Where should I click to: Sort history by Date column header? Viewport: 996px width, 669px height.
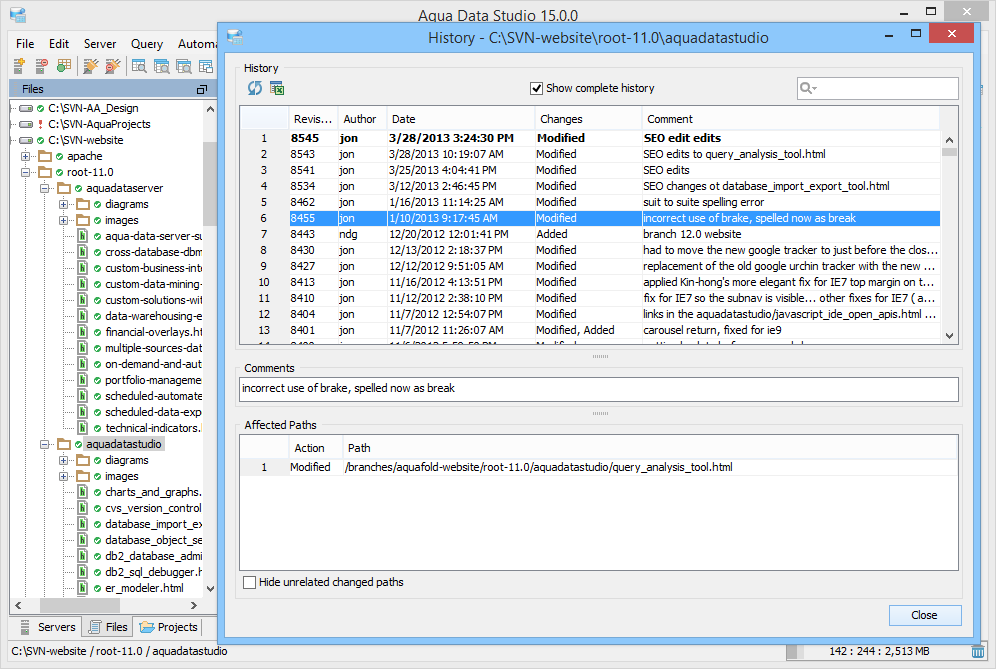pyautogui.click(x=461, y=119)
